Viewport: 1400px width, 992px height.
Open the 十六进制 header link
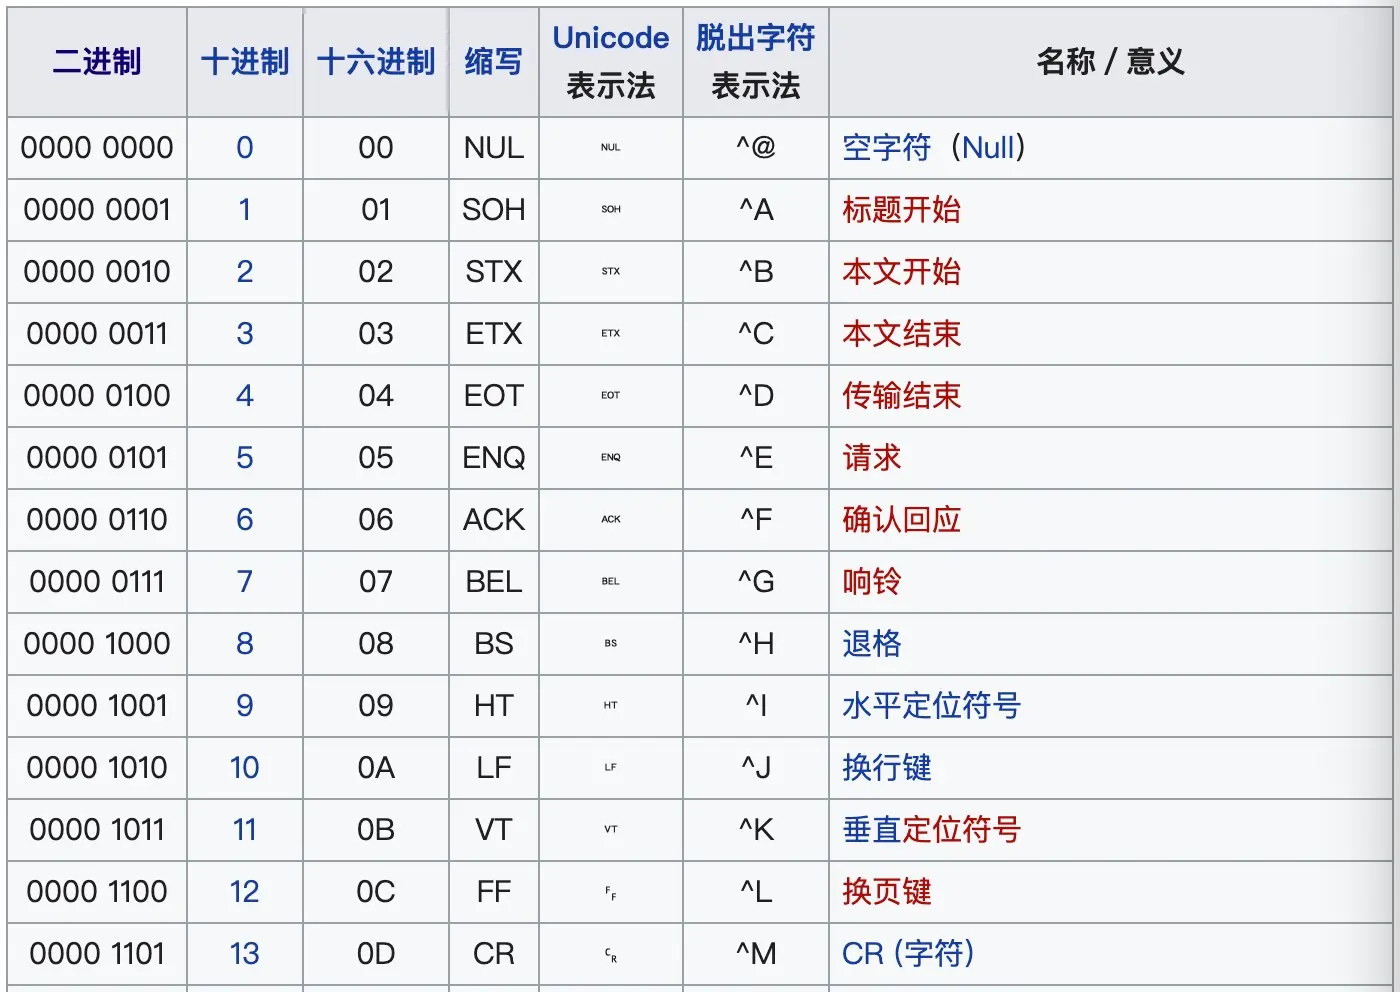click(376, 62)
